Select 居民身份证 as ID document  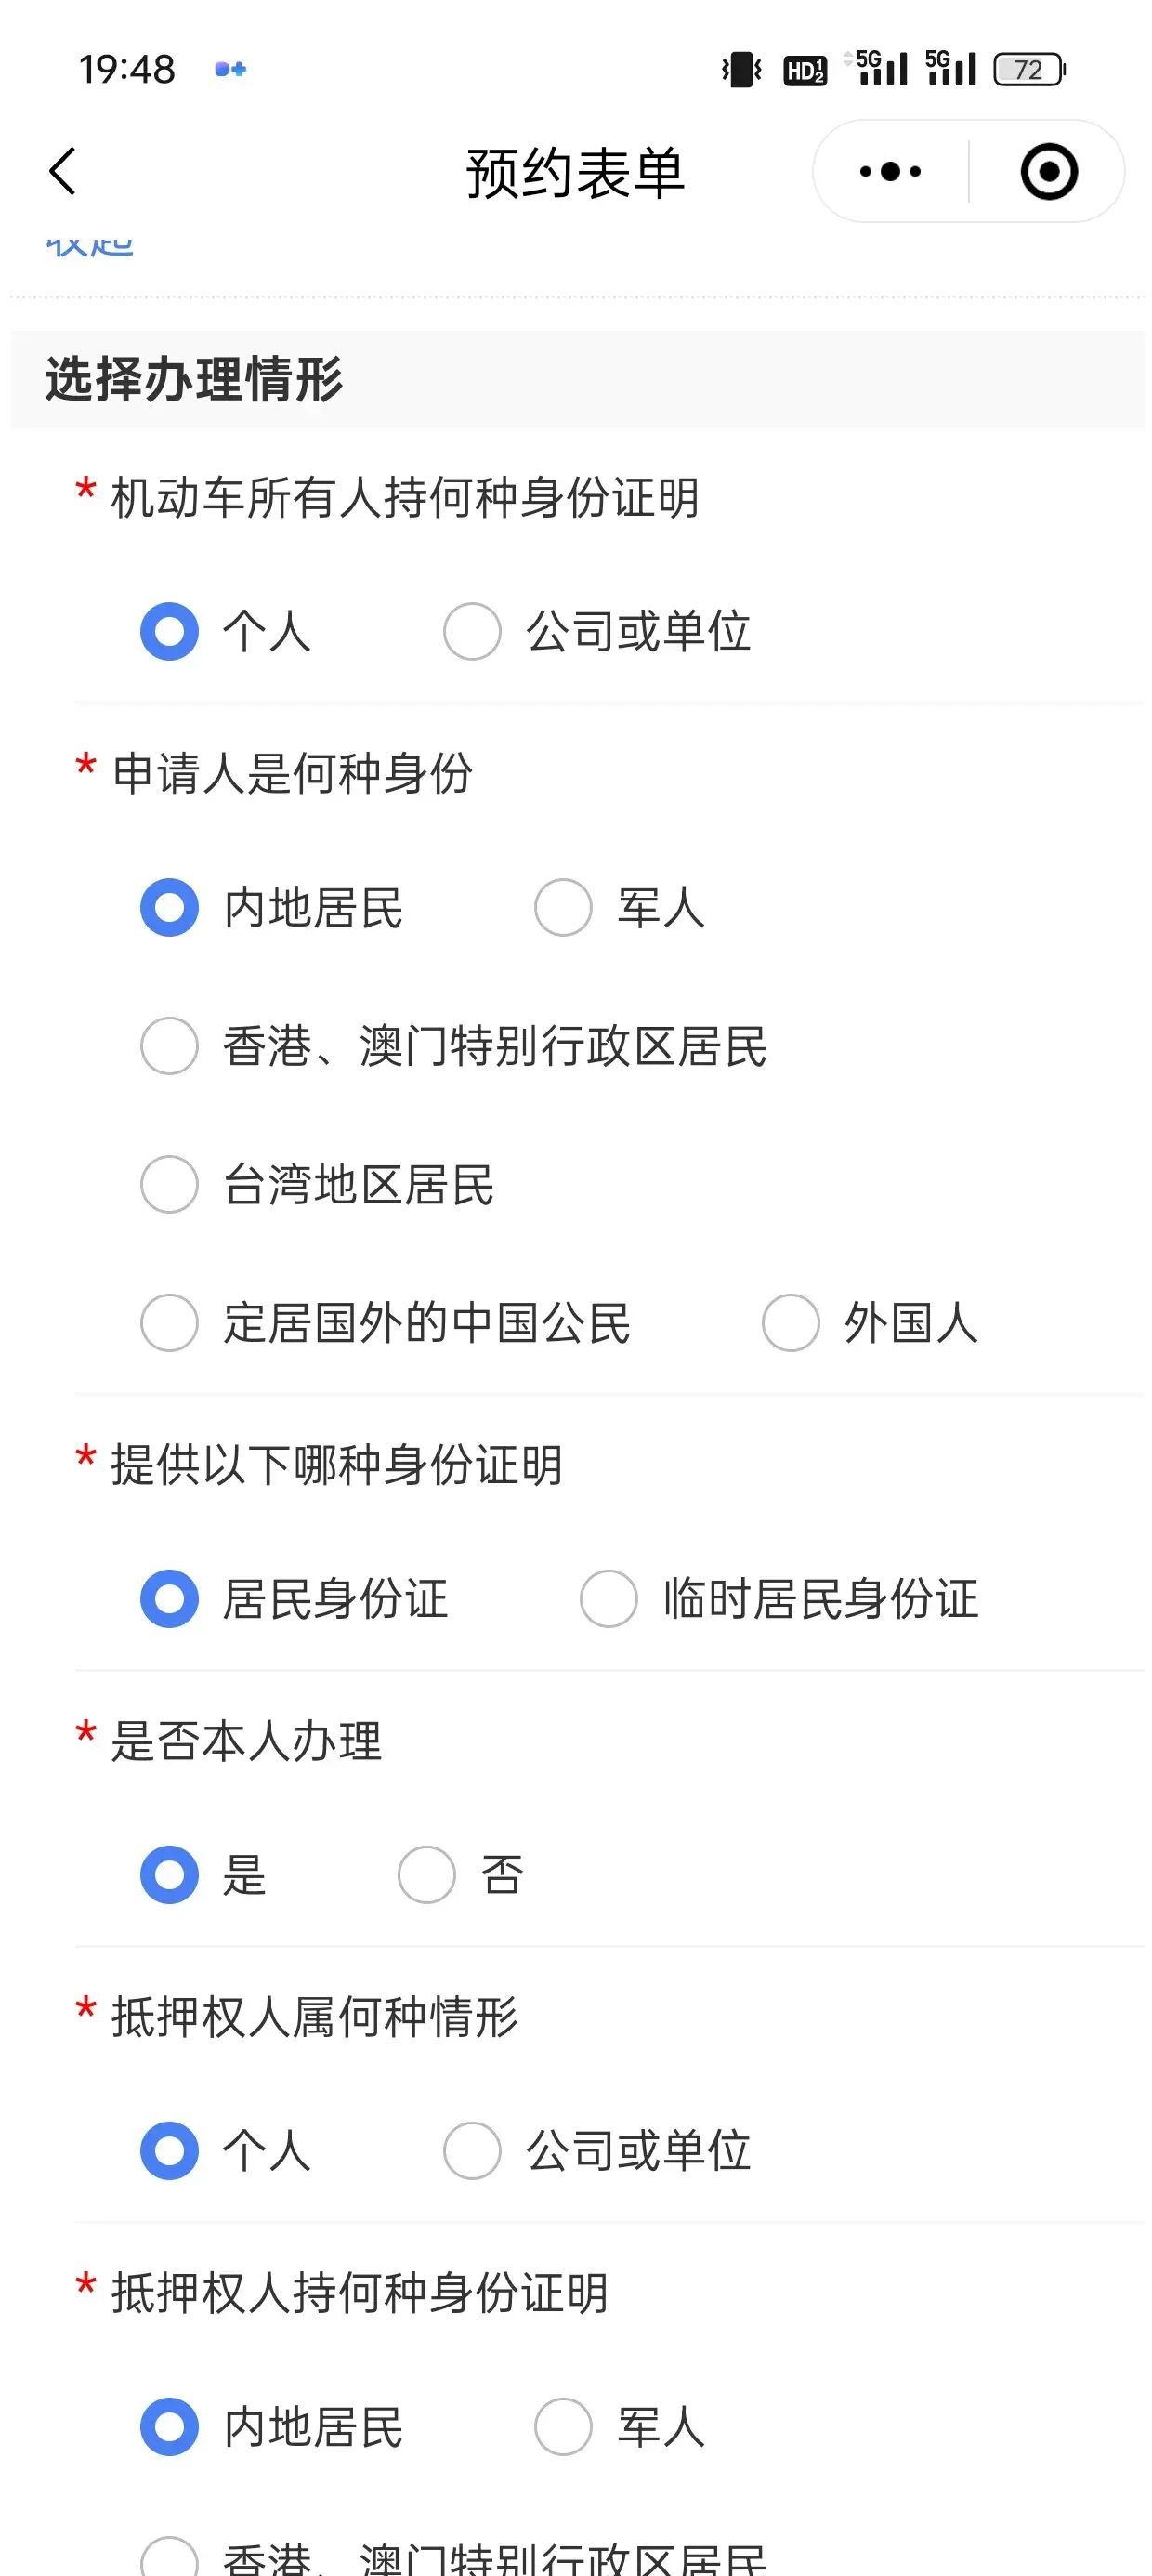tap(170, 1599)
